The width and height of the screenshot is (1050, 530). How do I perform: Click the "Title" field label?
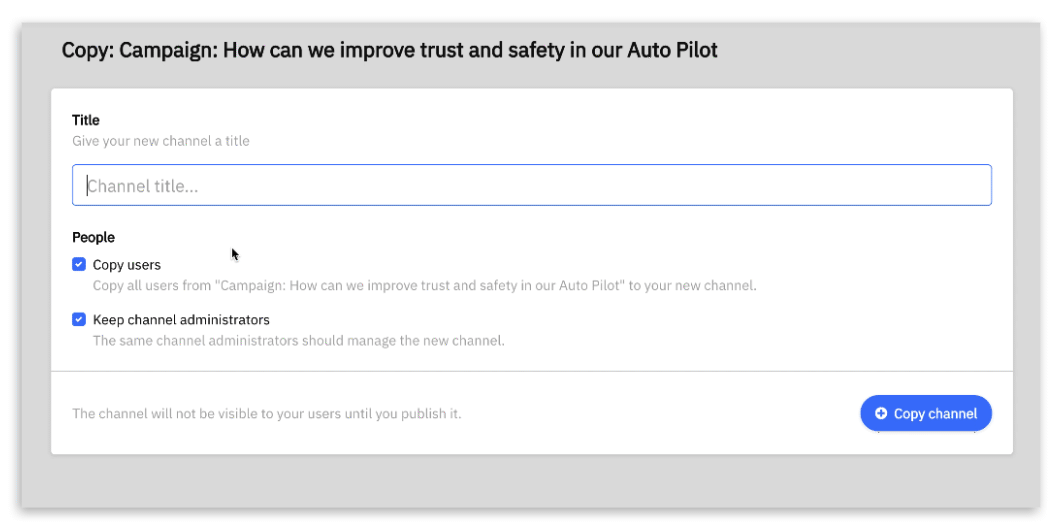point(86,120)
